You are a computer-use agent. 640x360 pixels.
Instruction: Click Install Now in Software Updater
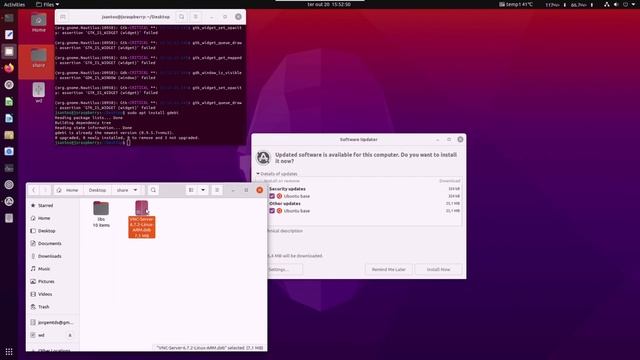pyautogui.click(x=438, y=269)
